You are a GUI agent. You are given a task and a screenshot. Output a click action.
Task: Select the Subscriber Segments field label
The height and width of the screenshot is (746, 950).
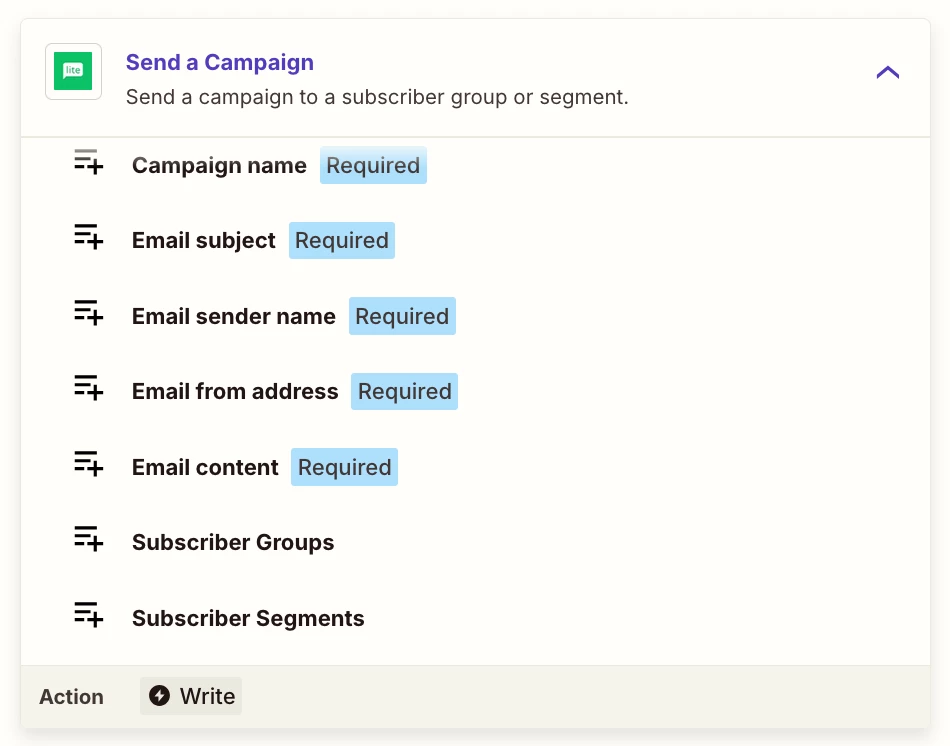coord(248,619)
